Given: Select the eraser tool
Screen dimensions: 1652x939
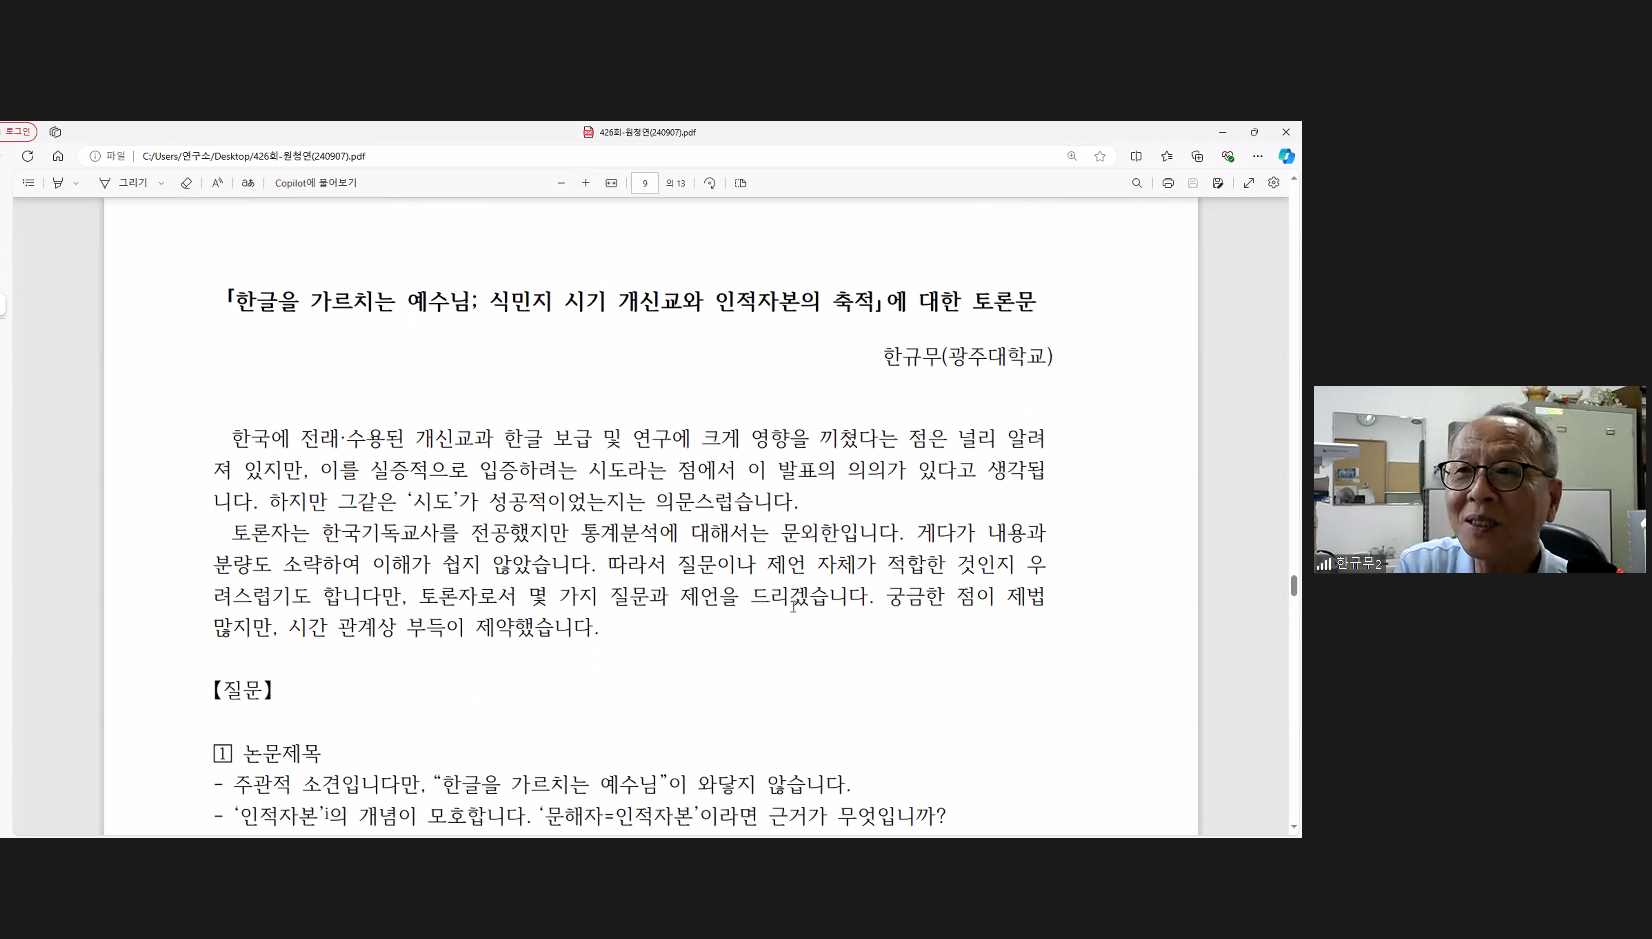Looking at the screenshot, I should pyautogui.click(x=186, y=183).
